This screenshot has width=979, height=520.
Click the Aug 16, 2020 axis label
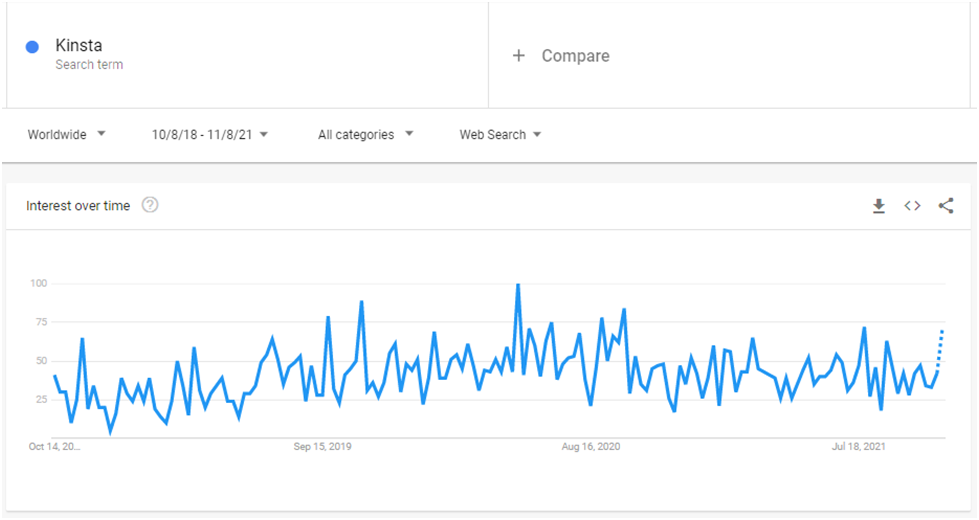591,446
